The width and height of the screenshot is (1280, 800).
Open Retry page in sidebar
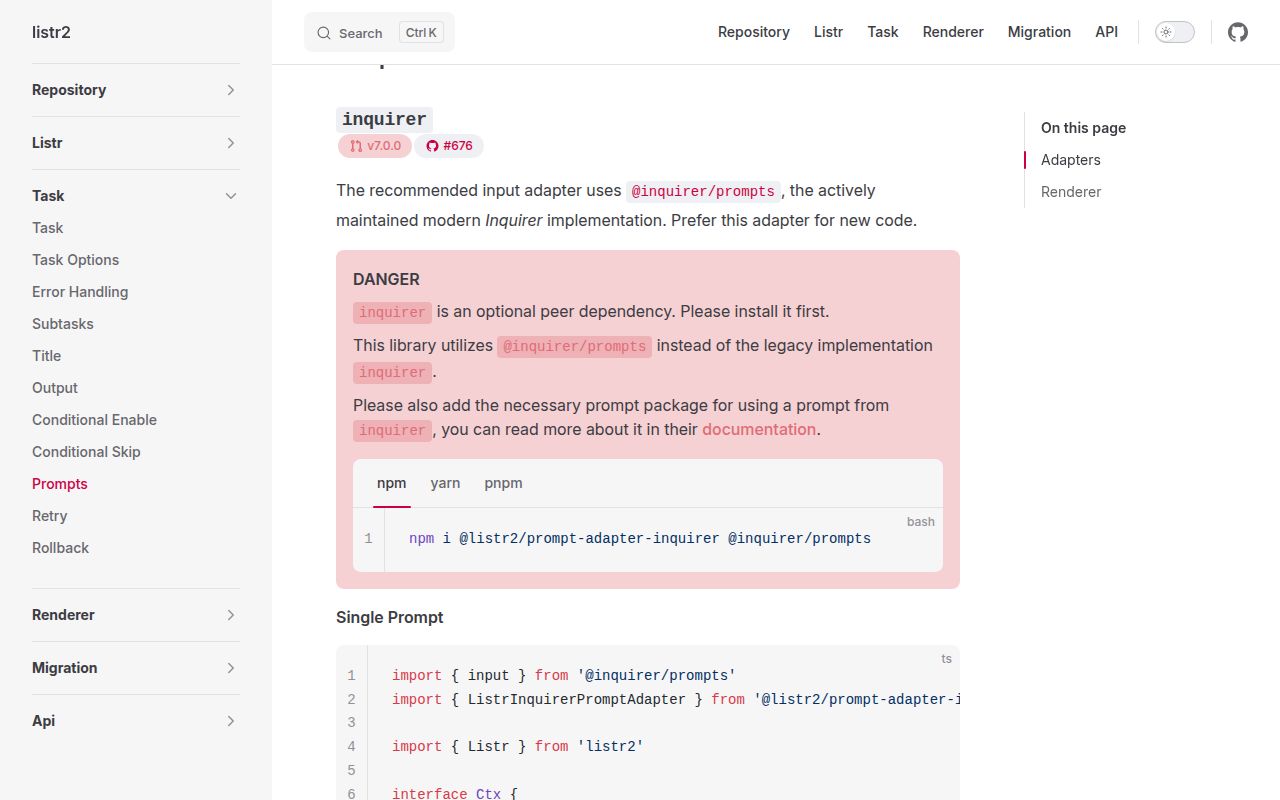[50, 516]
